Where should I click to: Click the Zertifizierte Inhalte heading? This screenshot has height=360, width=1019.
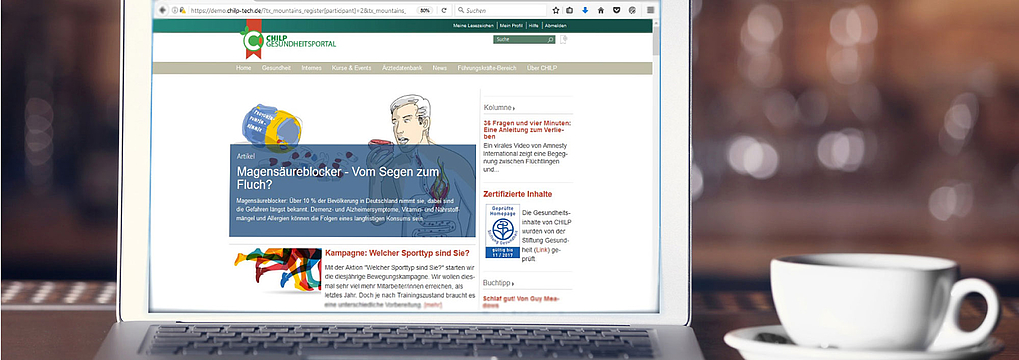[x=518, y=194]
